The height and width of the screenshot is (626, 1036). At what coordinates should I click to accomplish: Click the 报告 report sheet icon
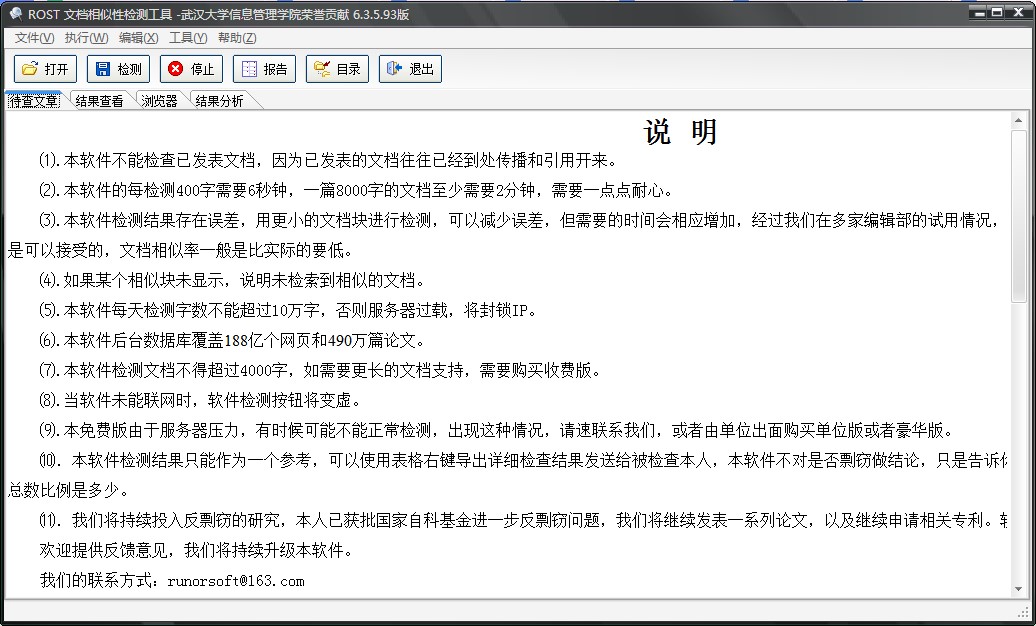[249, 69]
